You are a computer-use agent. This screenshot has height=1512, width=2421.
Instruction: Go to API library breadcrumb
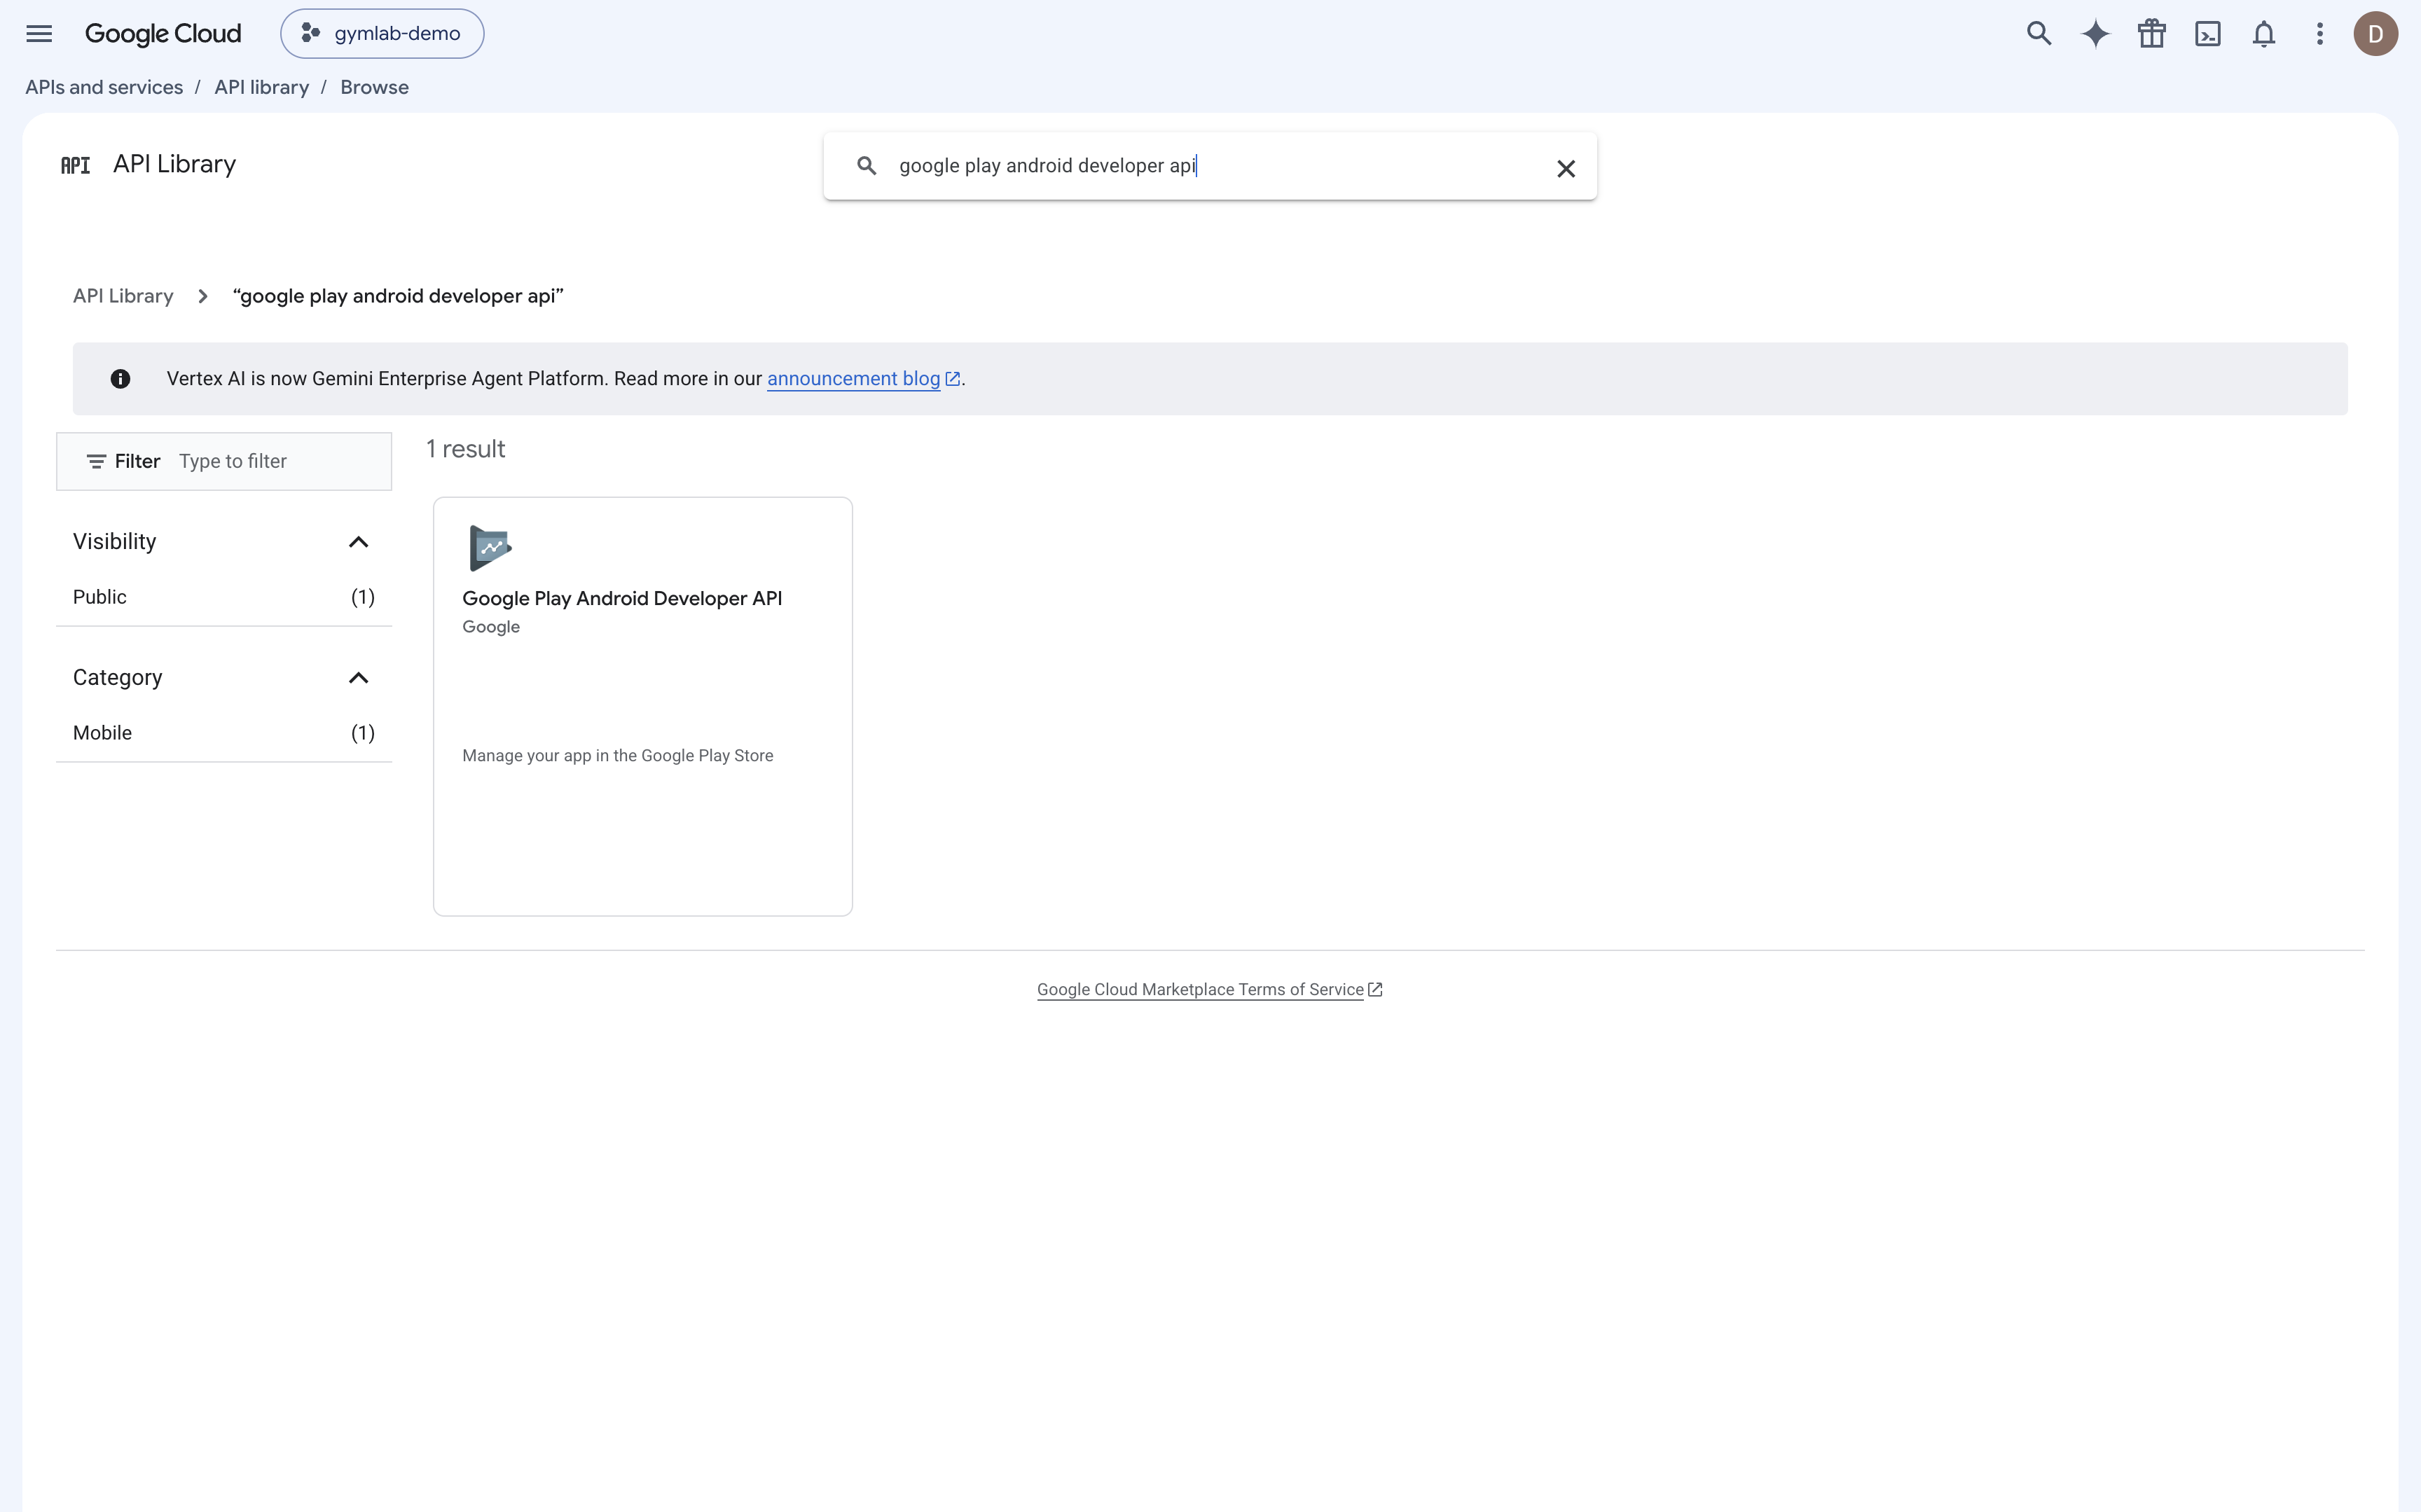coord(261,87)
